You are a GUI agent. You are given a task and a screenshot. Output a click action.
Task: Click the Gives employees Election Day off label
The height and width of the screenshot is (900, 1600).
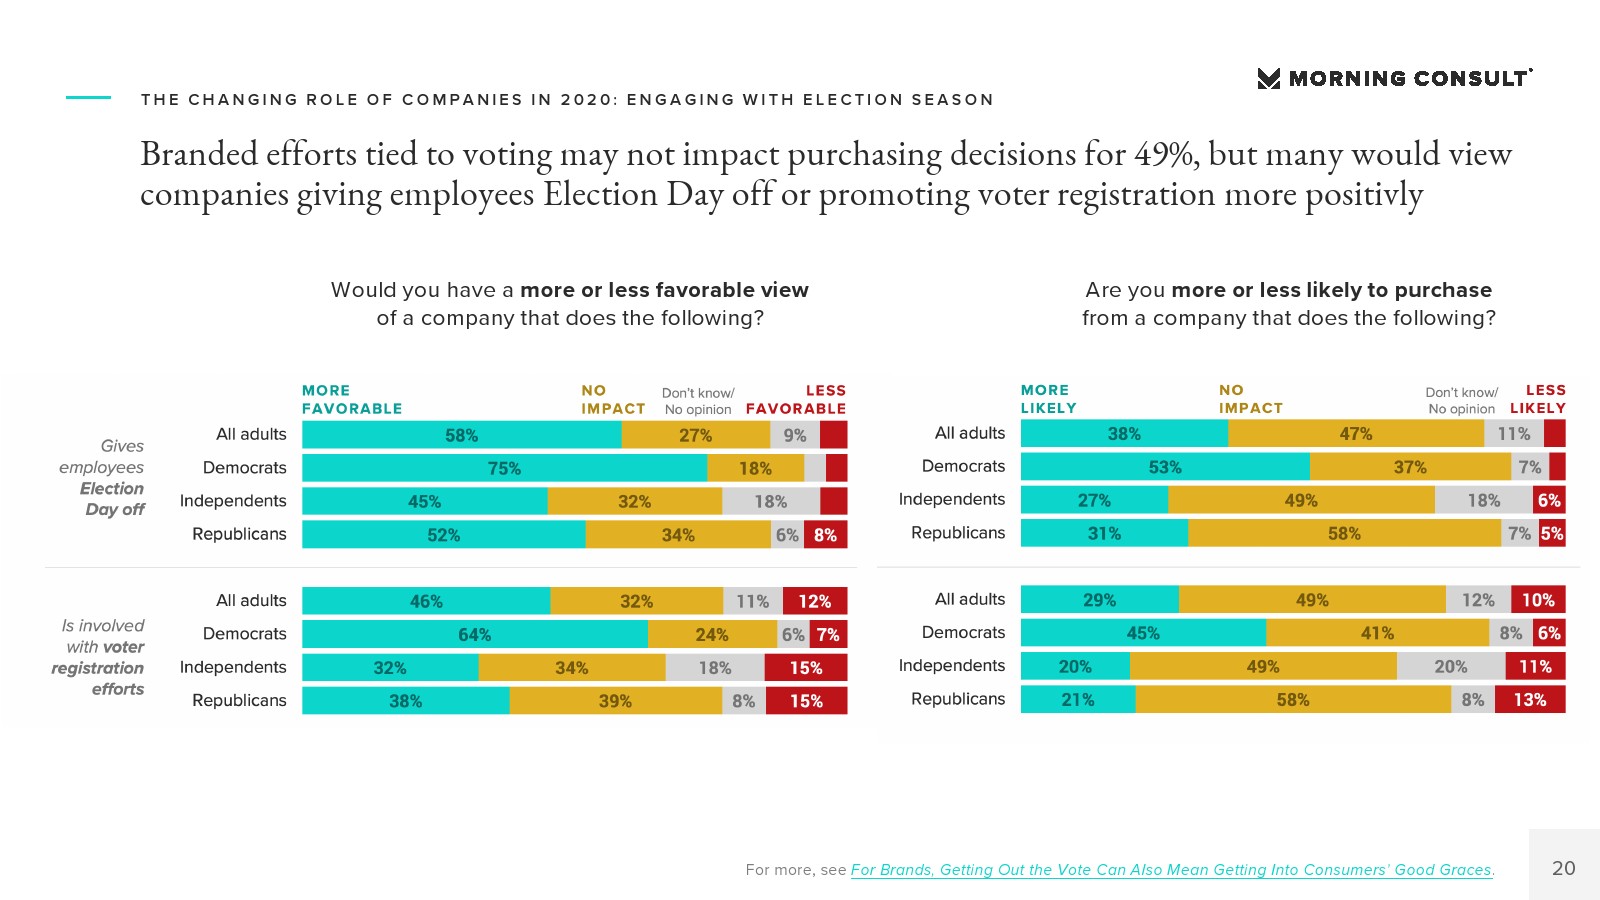pyautogui.click(x=103, y=477)
